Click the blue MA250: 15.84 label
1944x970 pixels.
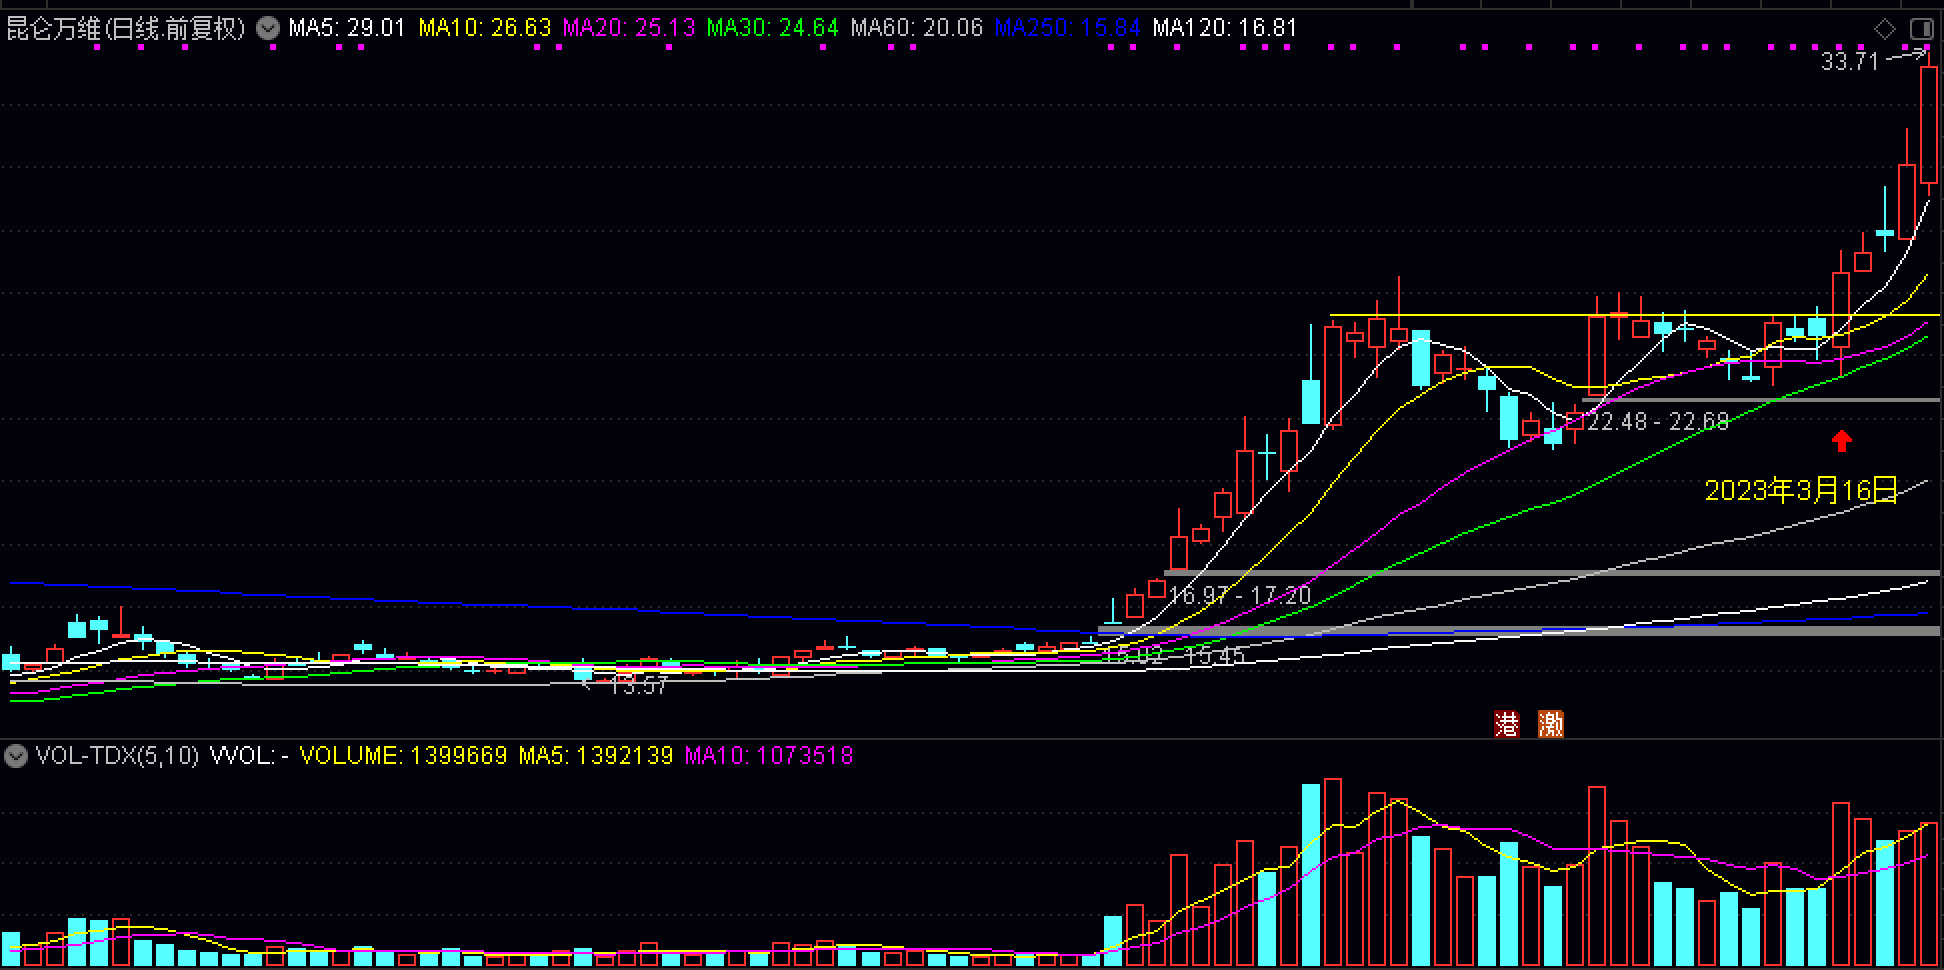(1067, 28)
